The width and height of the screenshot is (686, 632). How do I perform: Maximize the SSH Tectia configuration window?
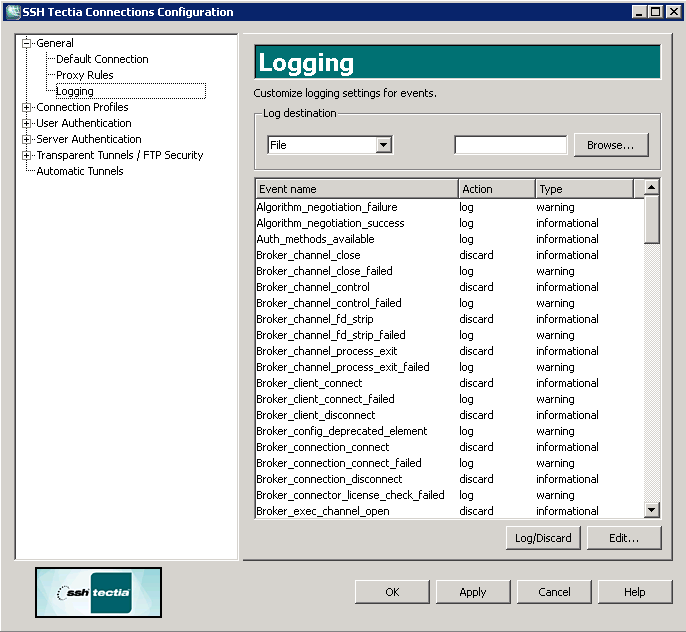[x=655, y=12]
